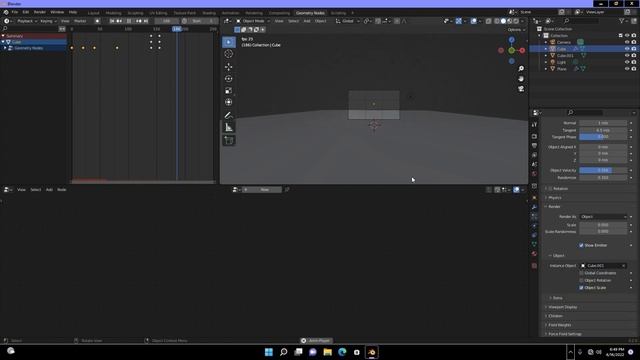Open taskbar Search magnifier
This screenshot has width=640, height=360.
coord(283,352)
